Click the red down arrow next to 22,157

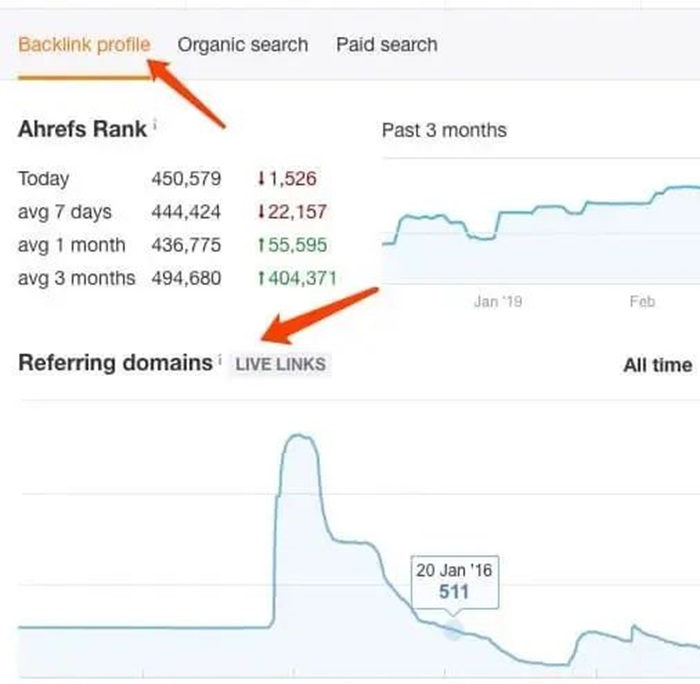coord(262,212)
